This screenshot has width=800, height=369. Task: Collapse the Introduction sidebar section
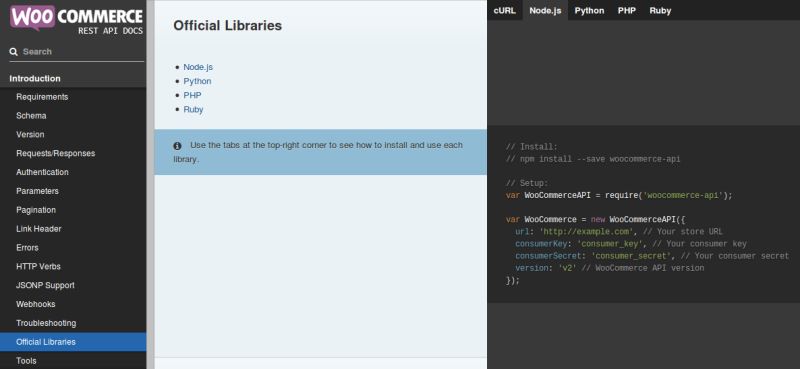click(73, 78)
